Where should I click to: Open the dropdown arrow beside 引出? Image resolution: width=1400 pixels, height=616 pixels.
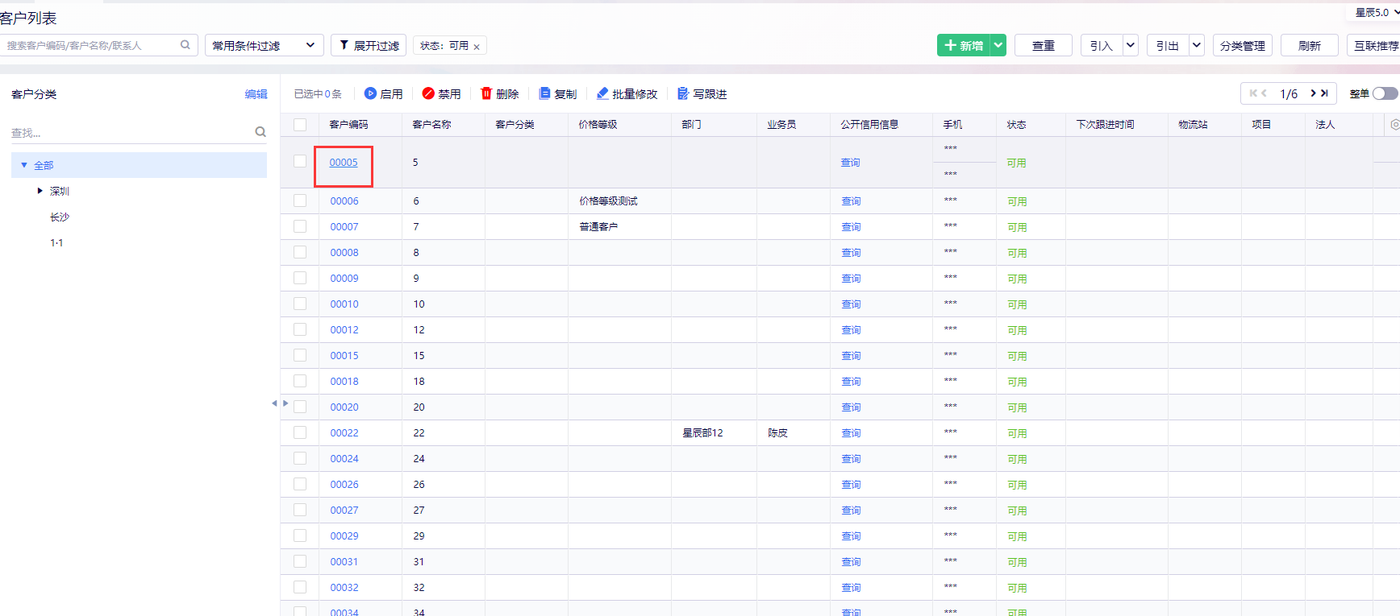pos(1196,45)
